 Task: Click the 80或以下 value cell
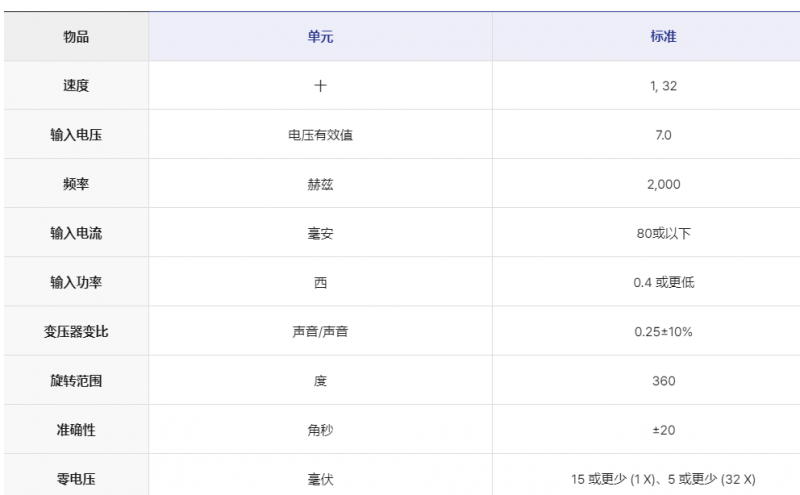click(663, 233)
